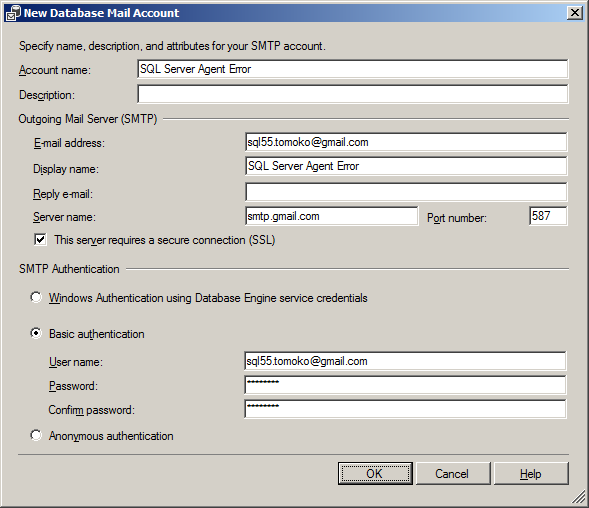Toggle the secure connection (SSL) checkbox
Viewport: 589px width, 508px height.
40,239
